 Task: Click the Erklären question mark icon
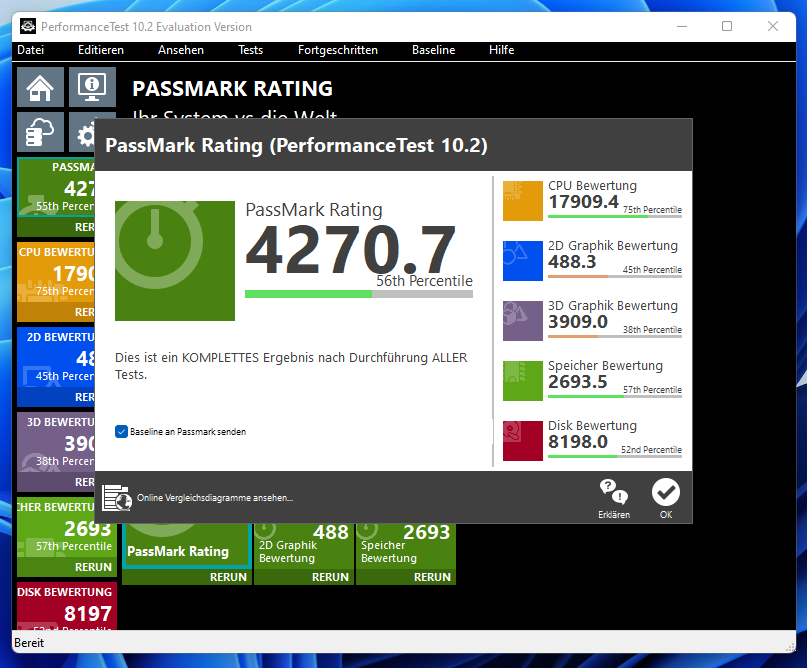pos(613,491)
